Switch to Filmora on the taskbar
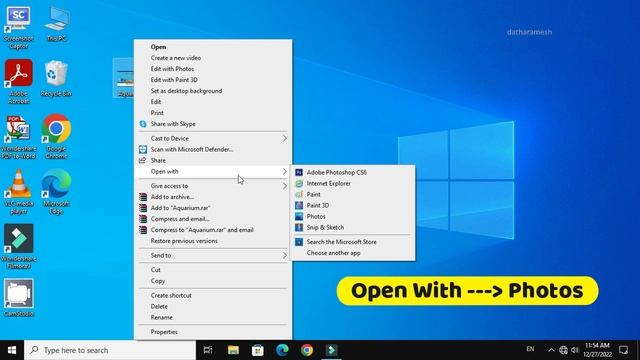 point(331,350)
